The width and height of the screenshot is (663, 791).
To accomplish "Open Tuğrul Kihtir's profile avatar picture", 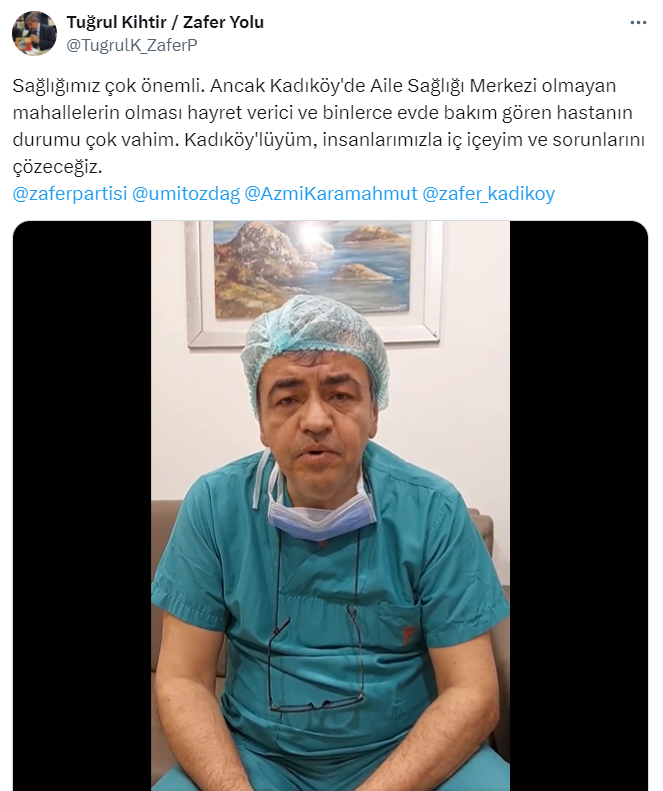I will 34,33.
